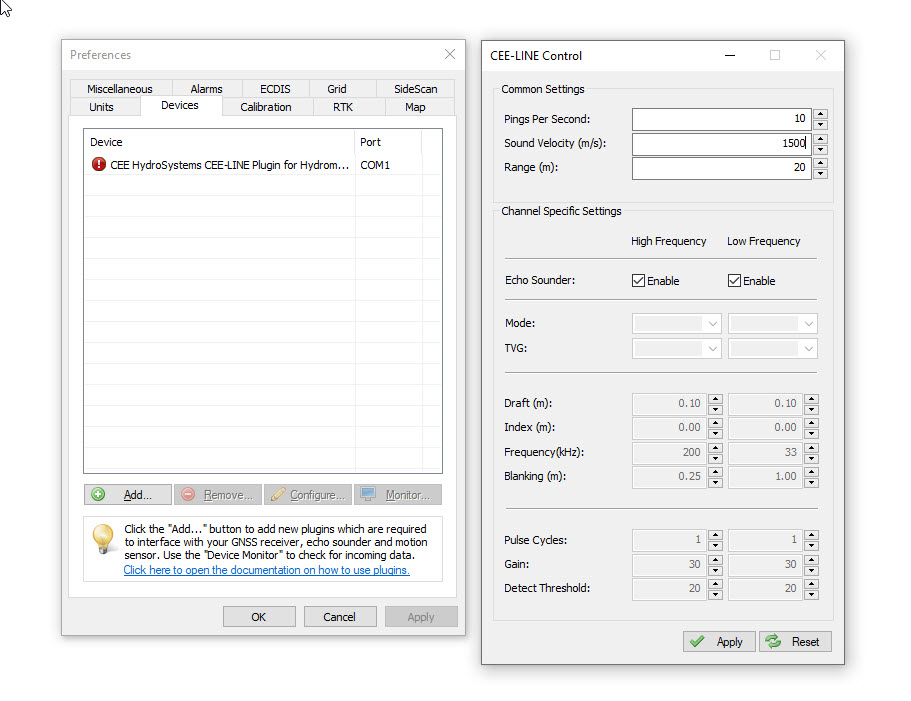Open the ECDIS tab
This screenshot has width=911, height=701.
[275, 88]
